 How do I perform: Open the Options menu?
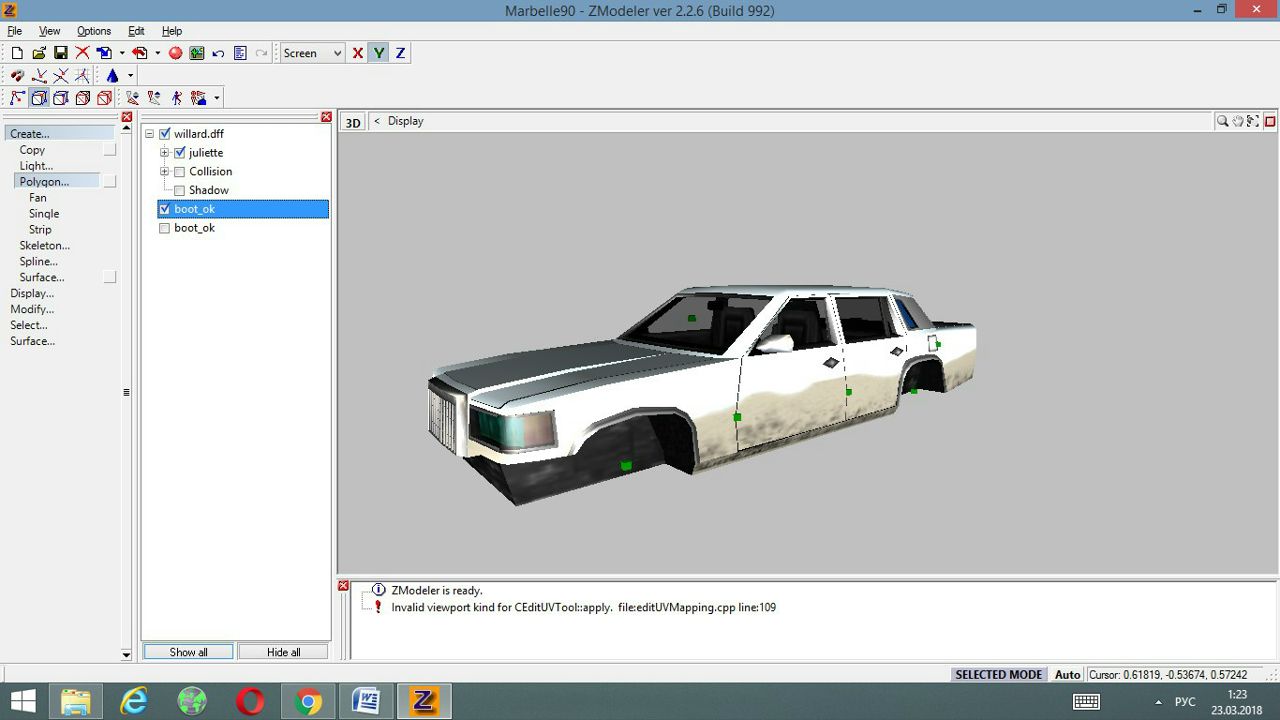pos(94,31)
